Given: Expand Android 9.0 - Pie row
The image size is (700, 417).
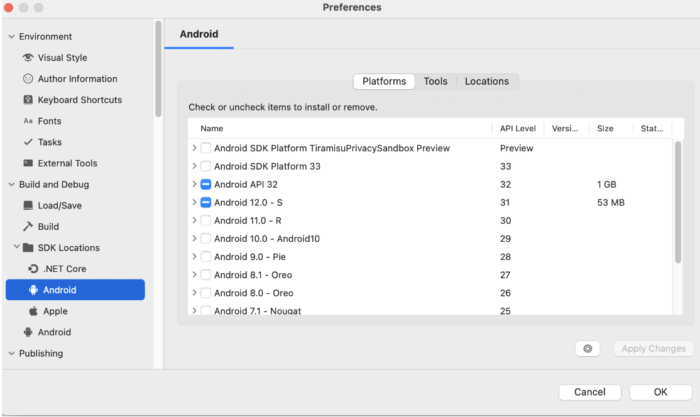Looking at the screenshot, I should coord(194,257).
